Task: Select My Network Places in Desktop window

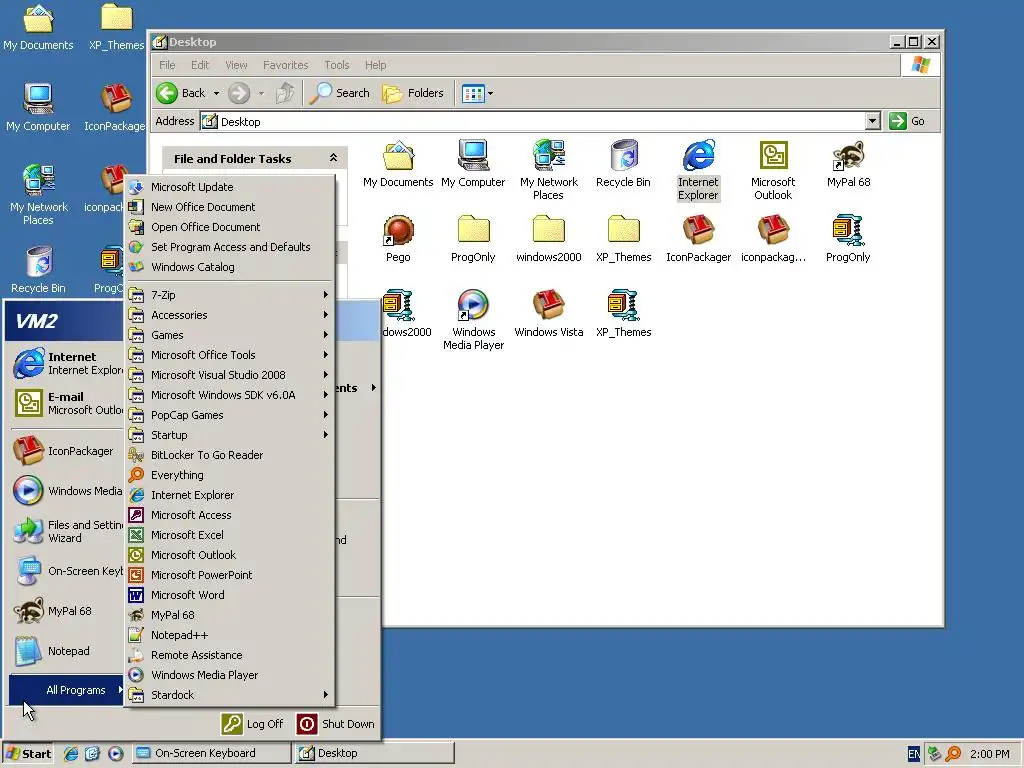Action: point(549,170)
